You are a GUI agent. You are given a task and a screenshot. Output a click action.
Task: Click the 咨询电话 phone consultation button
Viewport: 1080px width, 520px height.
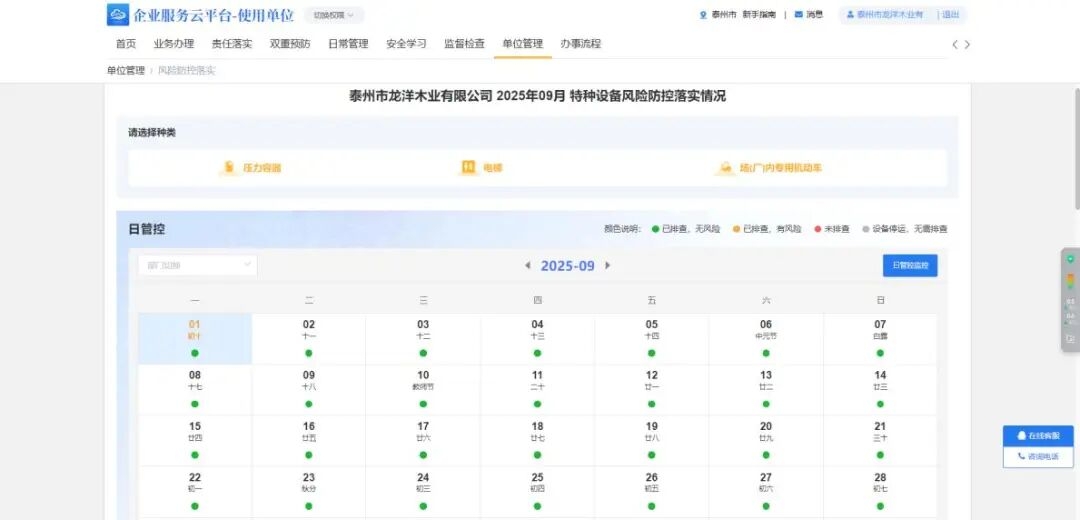(1038, 456)
